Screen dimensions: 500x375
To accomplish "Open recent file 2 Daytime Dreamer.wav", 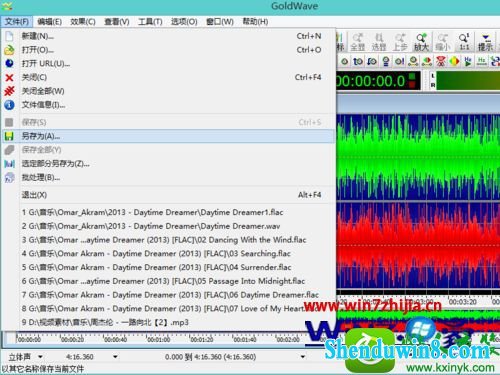I will [168, 226].
